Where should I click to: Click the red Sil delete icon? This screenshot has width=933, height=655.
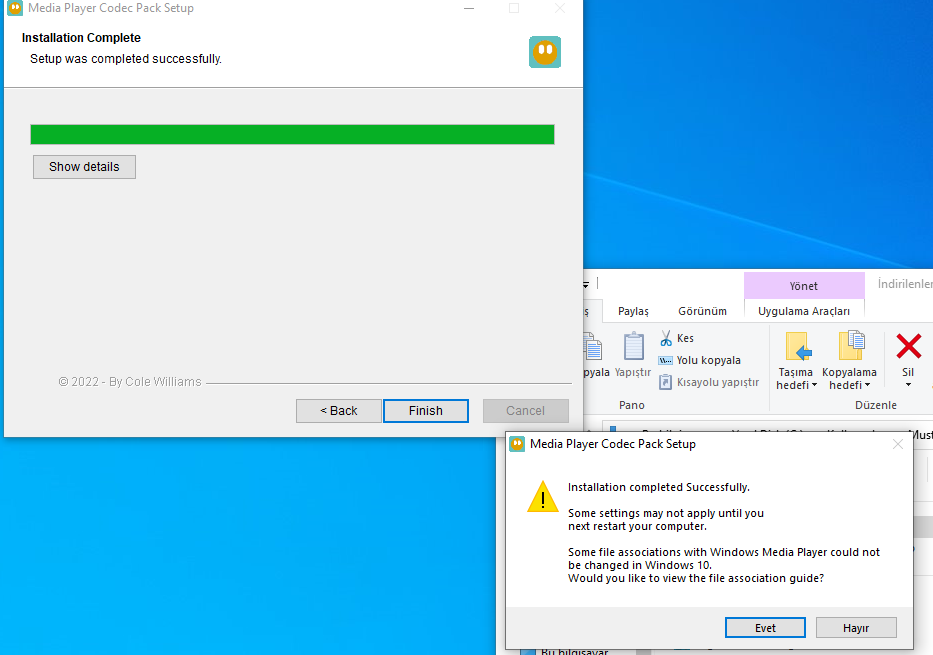[x=908, y=346]
